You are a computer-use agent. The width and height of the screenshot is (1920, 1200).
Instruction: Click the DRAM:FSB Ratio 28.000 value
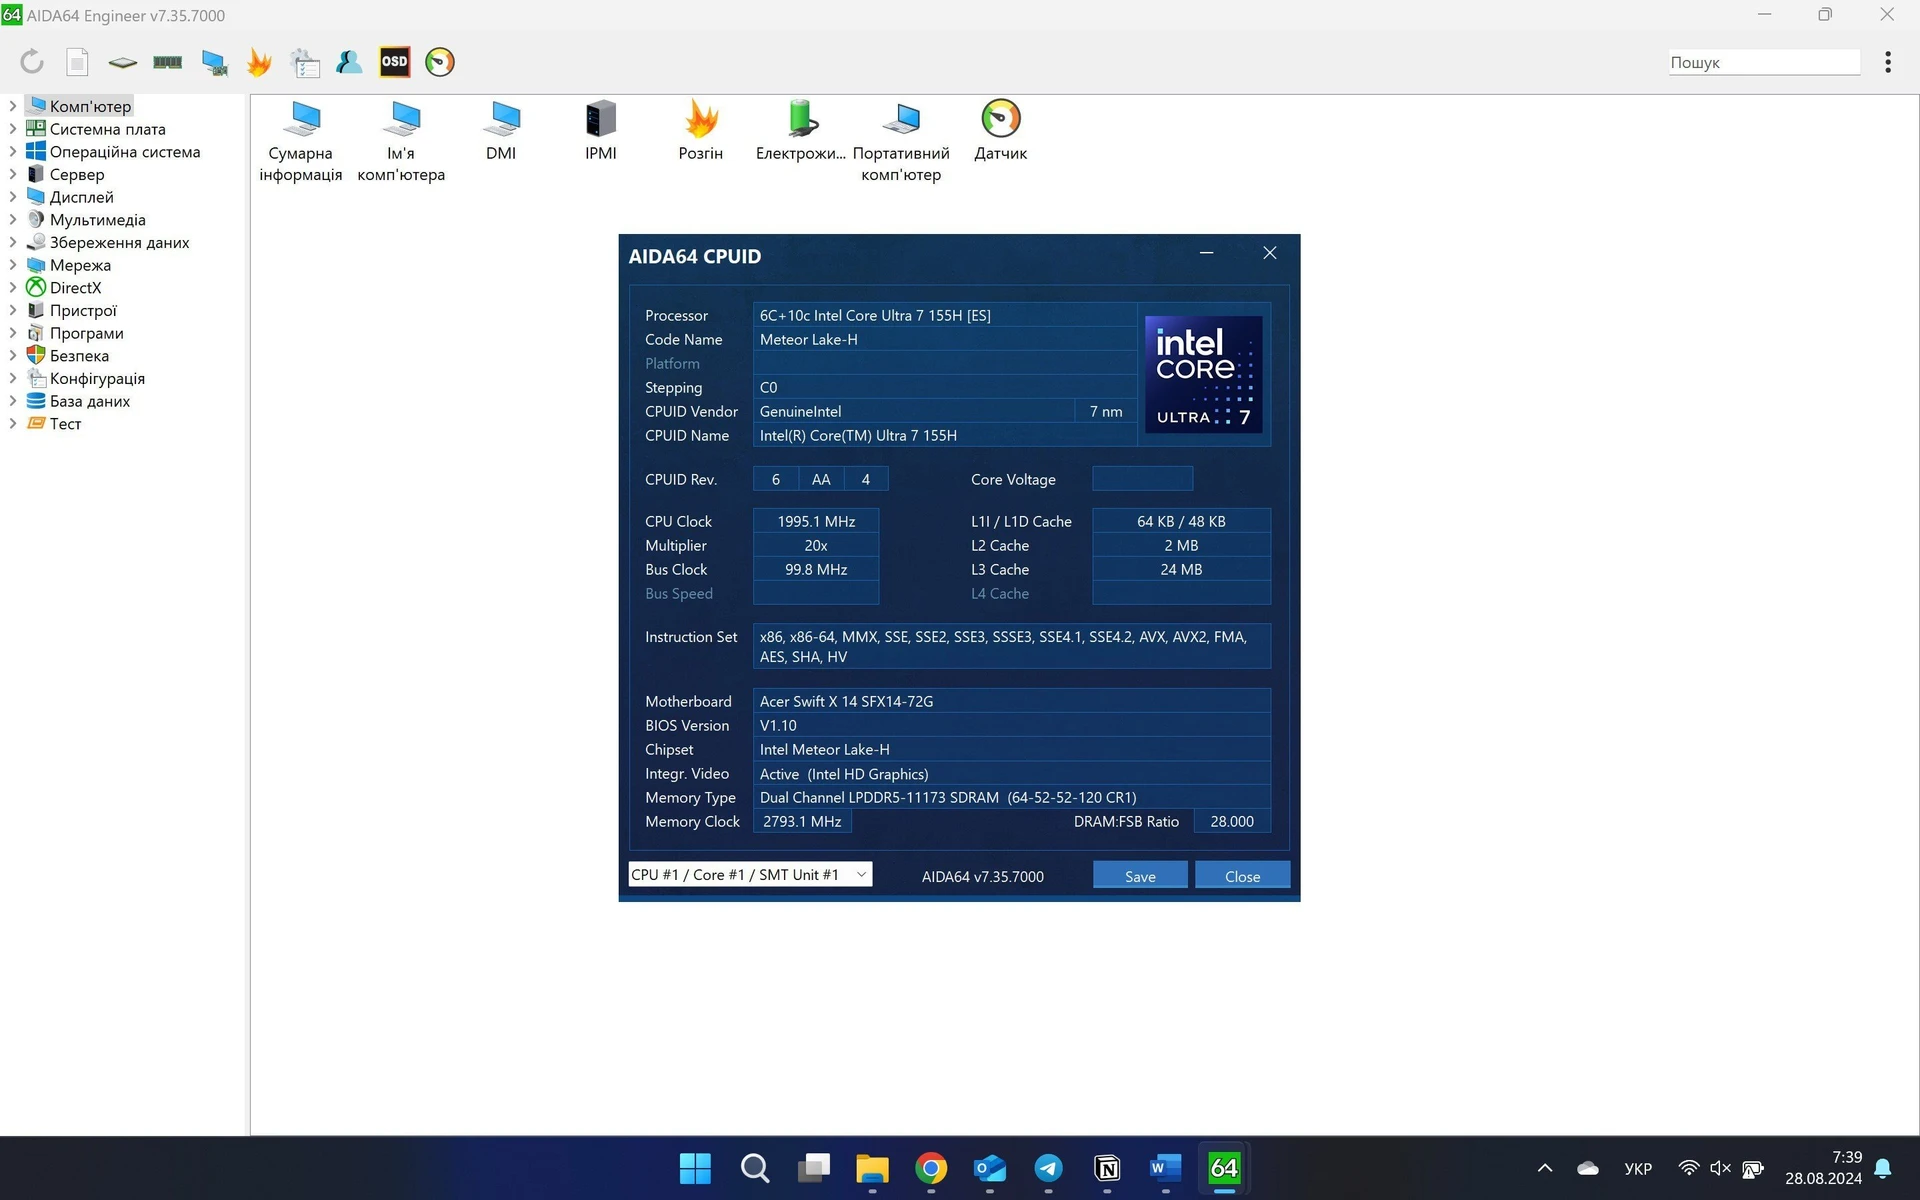coord(1232,821)
